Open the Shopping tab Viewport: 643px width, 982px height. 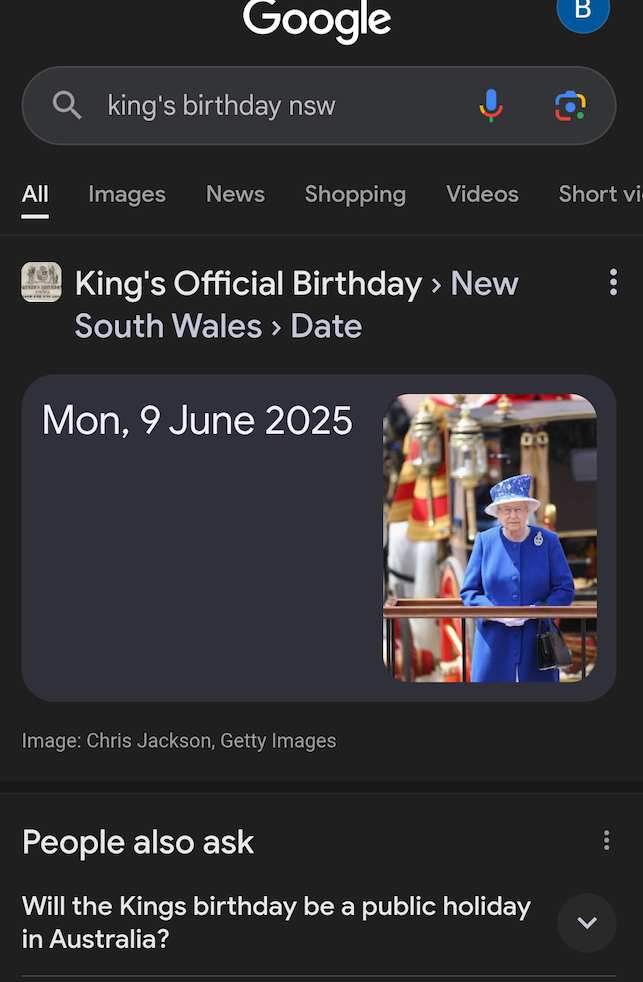pyautogui.click(x=355, y=194)
